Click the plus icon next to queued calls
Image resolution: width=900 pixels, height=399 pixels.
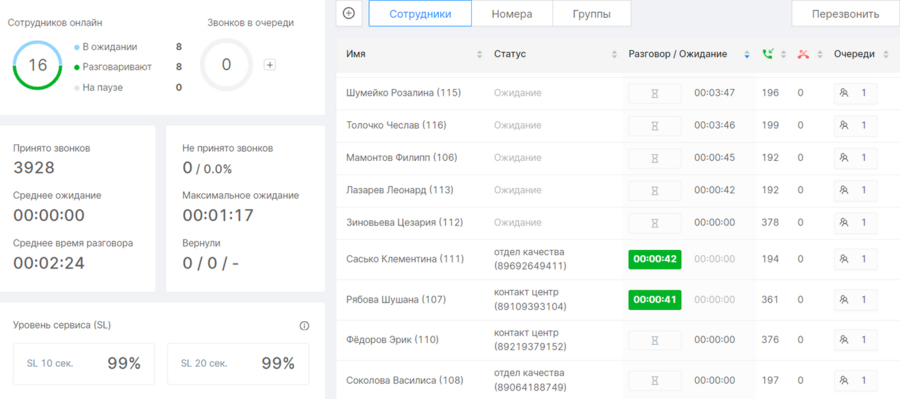tap(270, 65)
